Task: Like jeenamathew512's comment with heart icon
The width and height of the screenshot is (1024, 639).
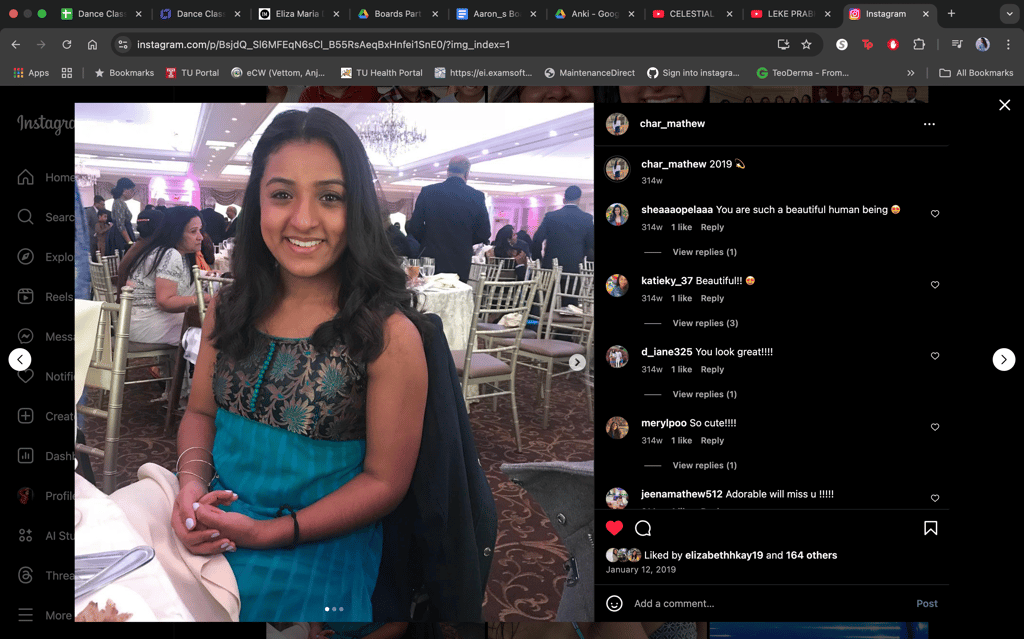Action: coord(935,499)
